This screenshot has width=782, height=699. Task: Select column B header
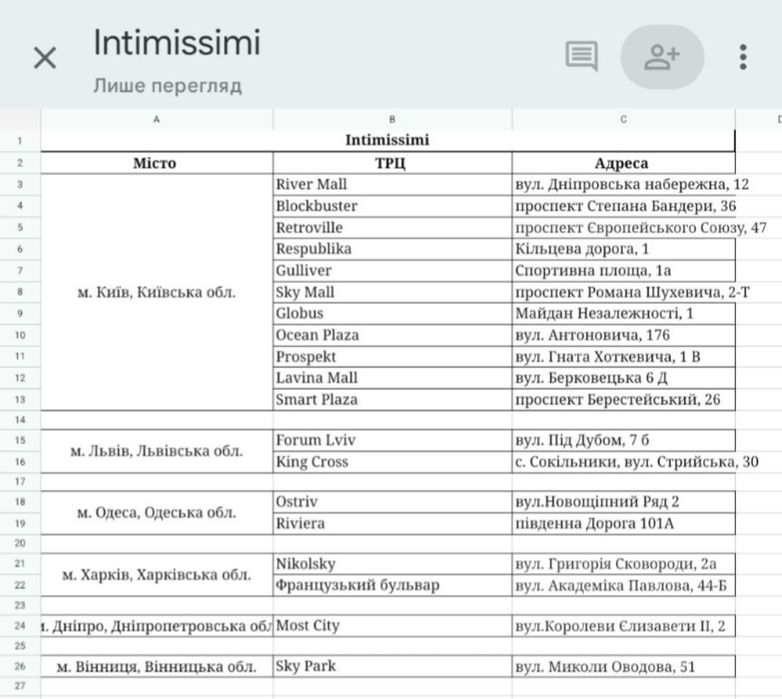tap(392, 120)
